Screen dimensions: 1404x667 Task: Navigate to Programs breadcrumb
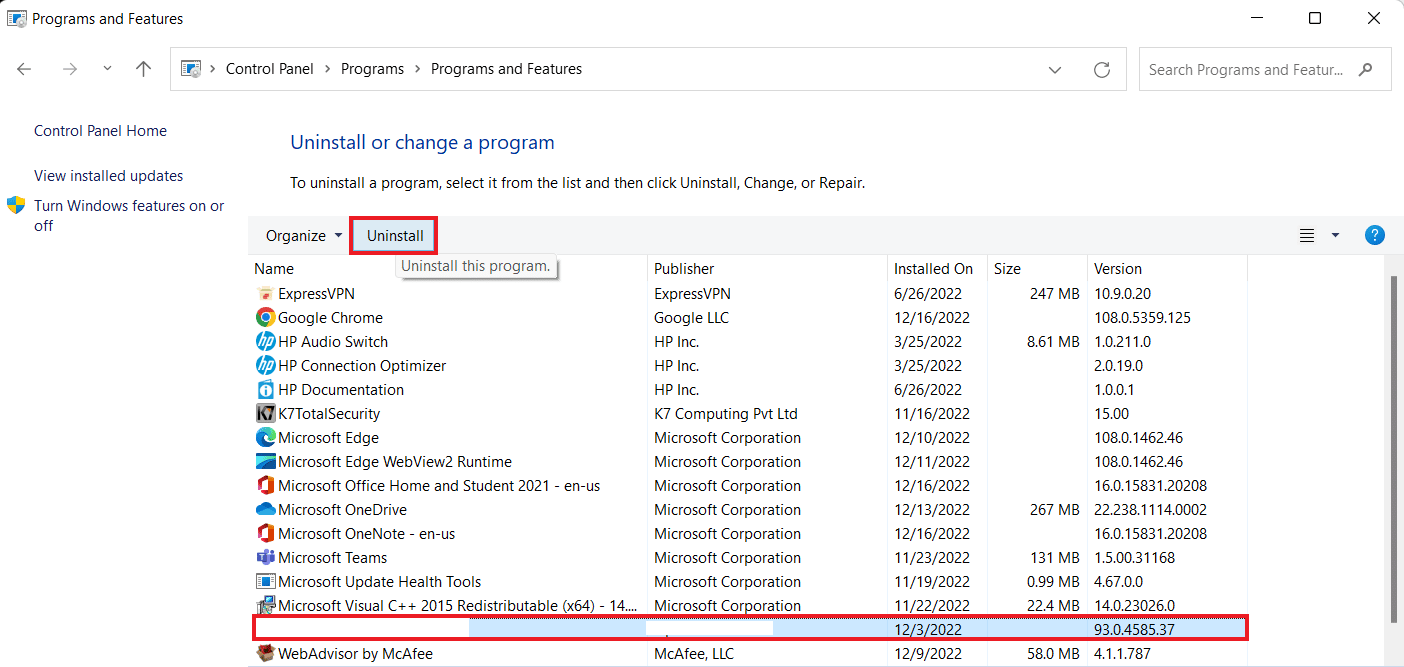point(372,69)
